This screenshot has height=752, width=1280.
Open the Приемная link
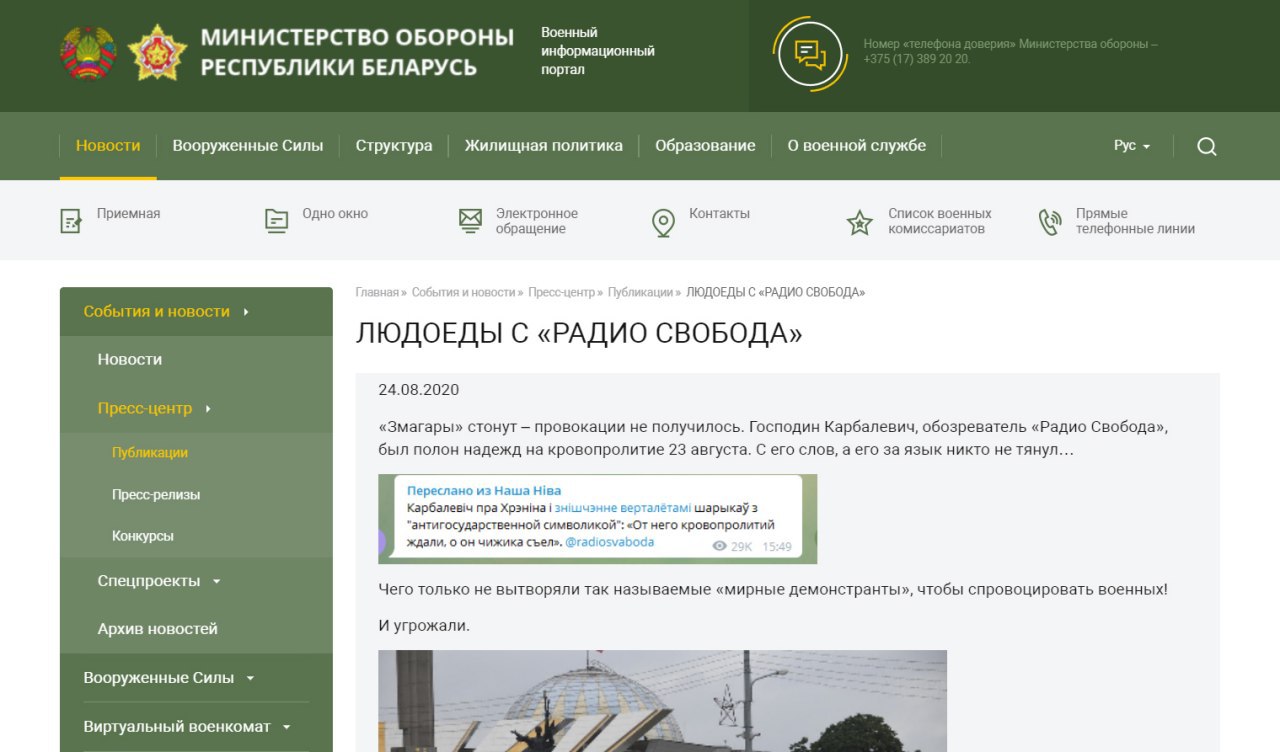[128, 213]
